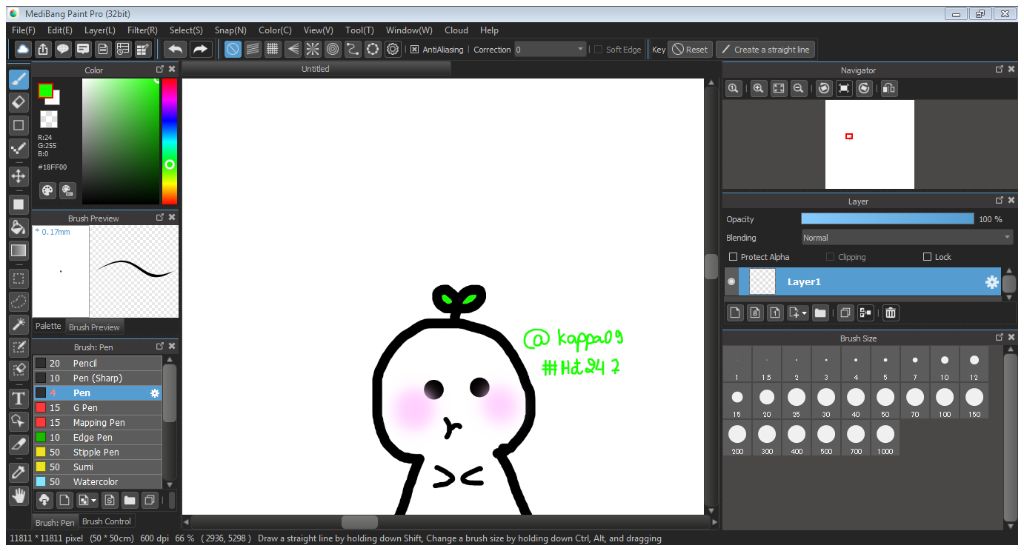Click the Reset button
Screen dimensions: 1024x551
[x=690, y=49]
